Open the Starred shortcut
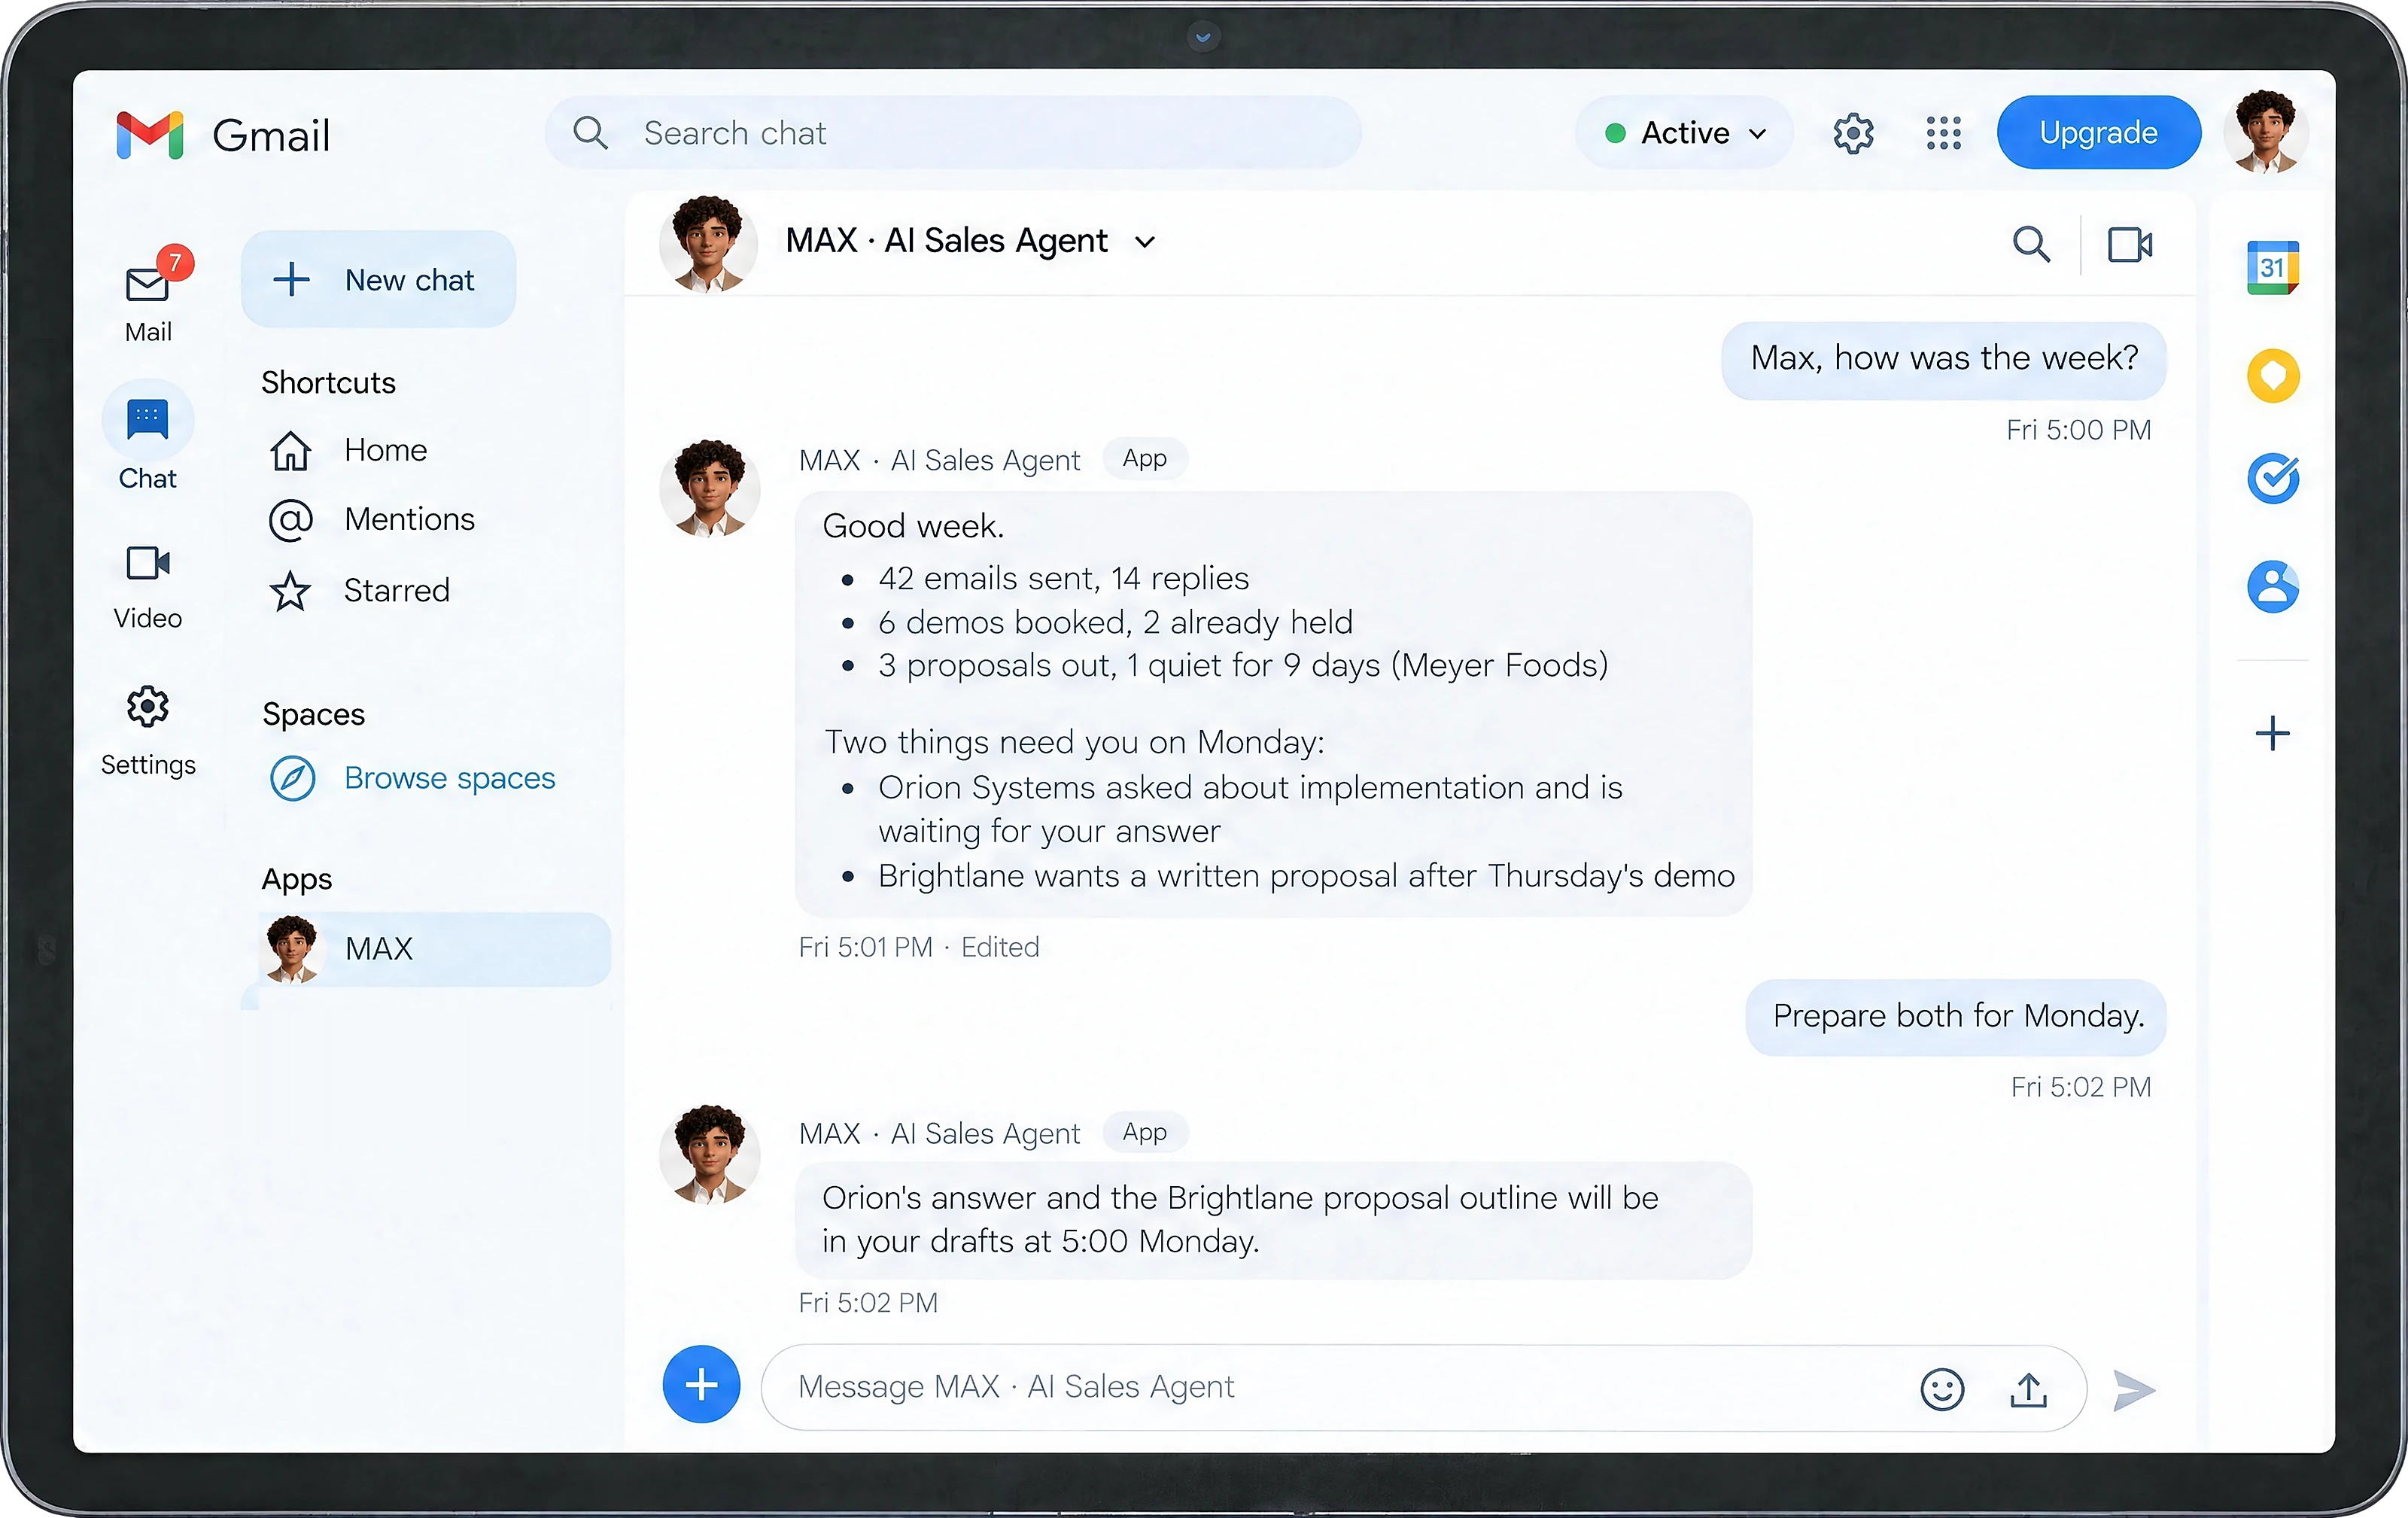2408x1518 pixels. pyautogui.click(x=359, y=591)
